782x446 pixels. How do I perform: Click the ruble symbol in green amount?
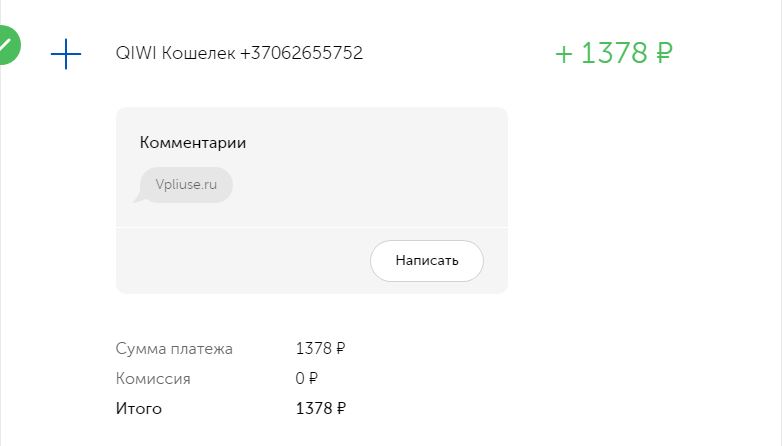(x=664, y=53)
